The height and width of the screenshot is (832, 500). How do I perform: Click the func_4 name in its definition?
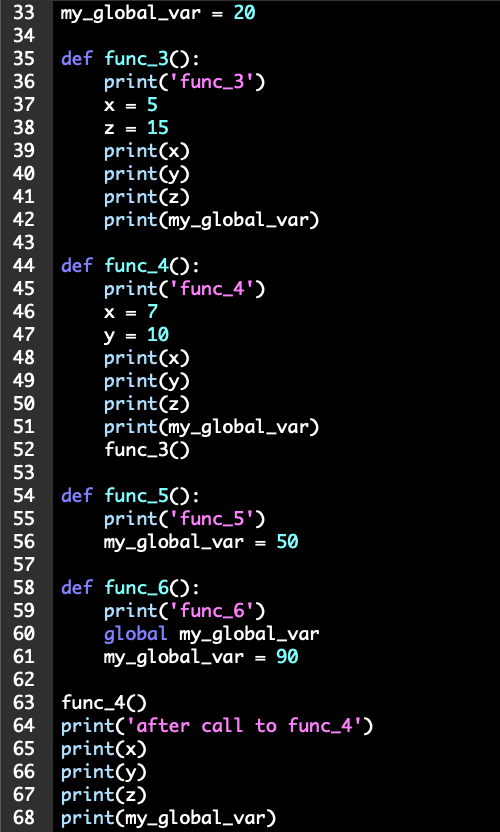(136, 265)
